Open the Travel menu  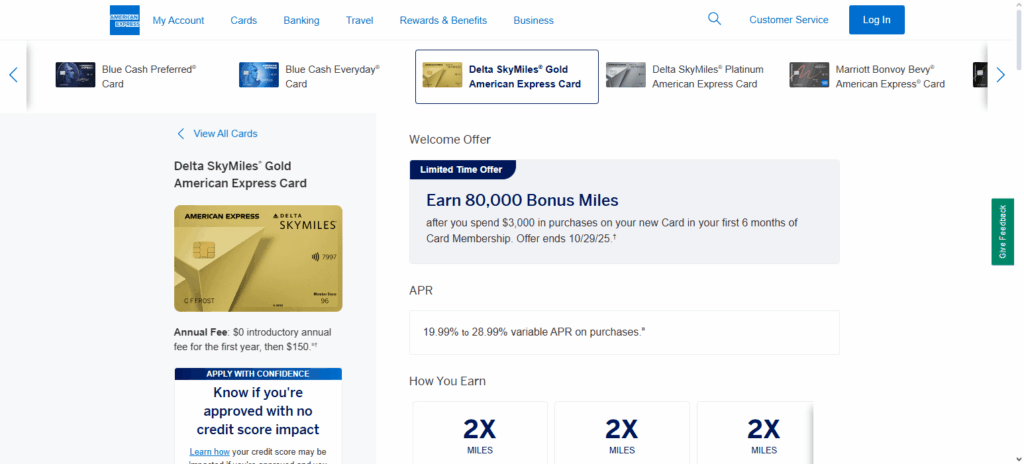[359, 20]
